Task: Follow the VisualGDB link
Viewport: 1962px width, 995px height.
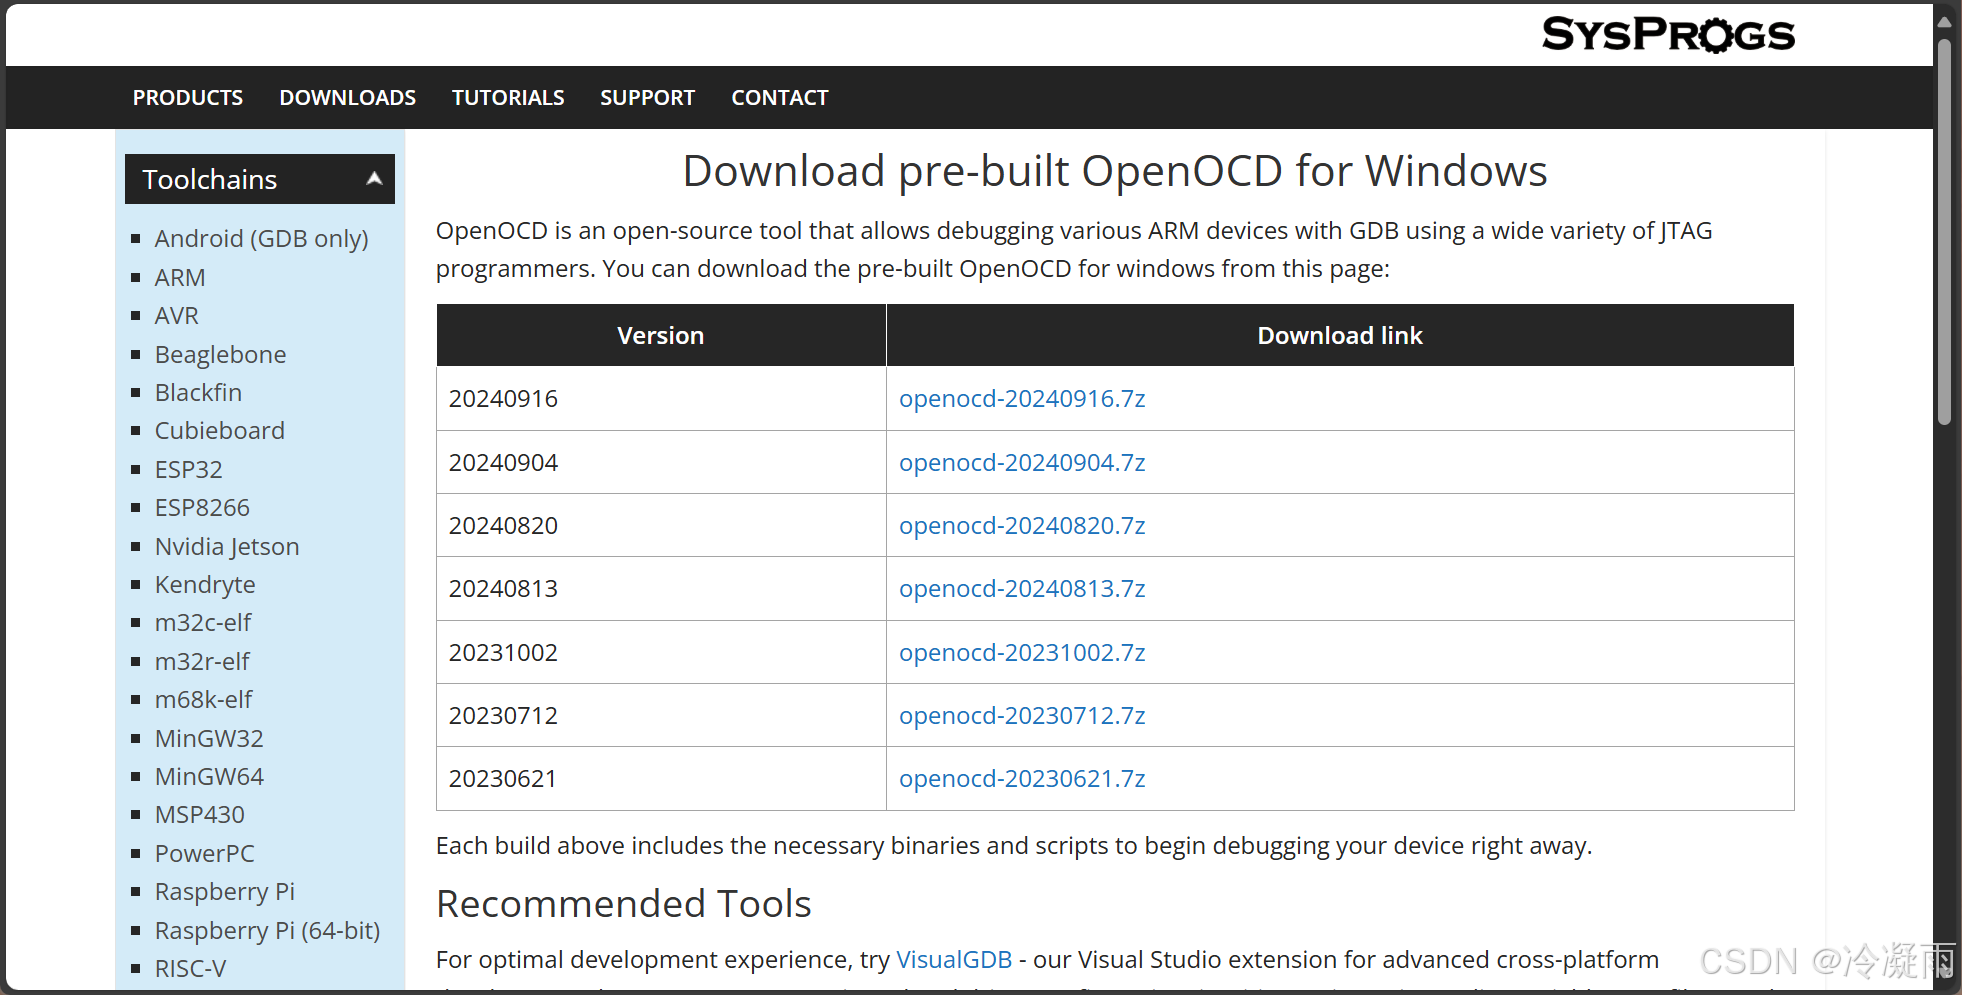Action: [954, 960]
